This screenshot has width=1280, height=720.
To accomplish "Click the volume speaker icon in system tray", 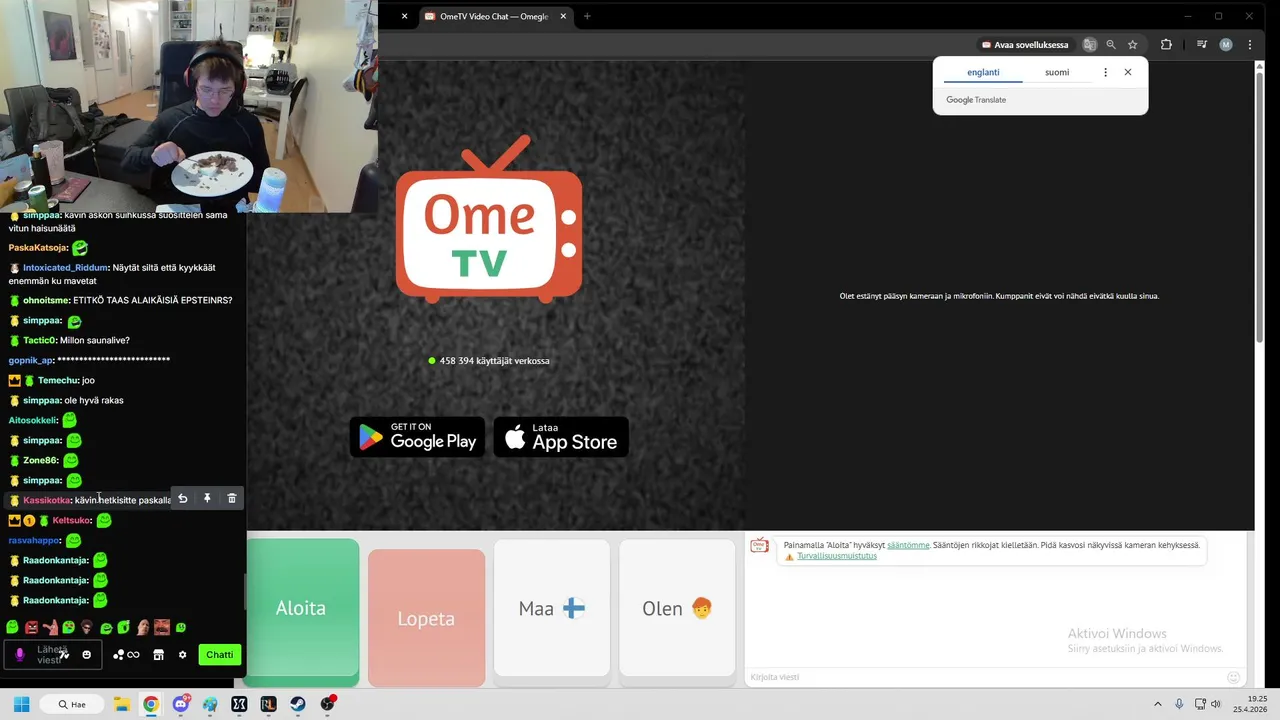I will pos(1215,704).
